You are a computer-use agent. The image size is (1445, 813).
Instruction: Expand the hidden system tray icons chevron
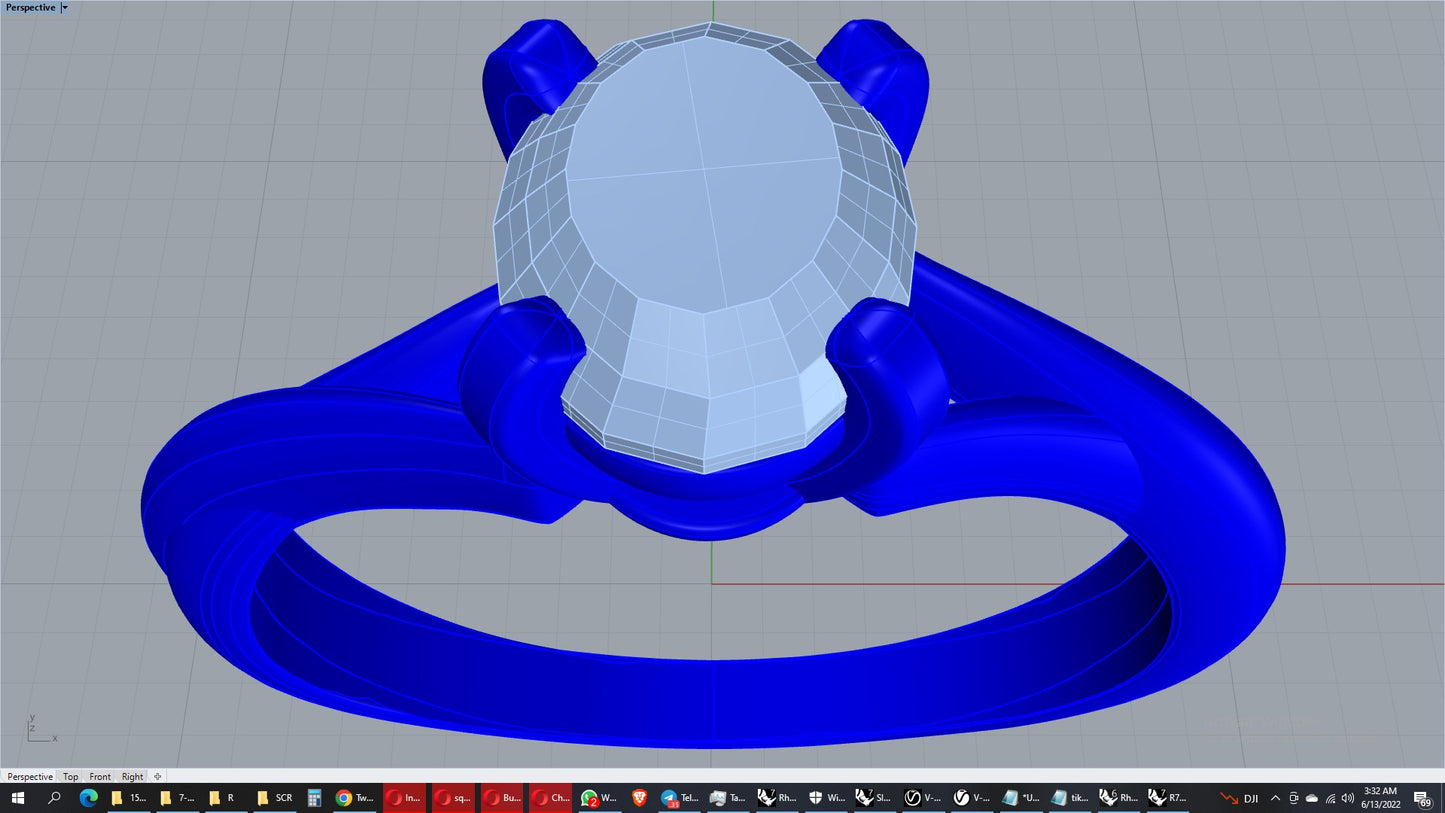1275,798
